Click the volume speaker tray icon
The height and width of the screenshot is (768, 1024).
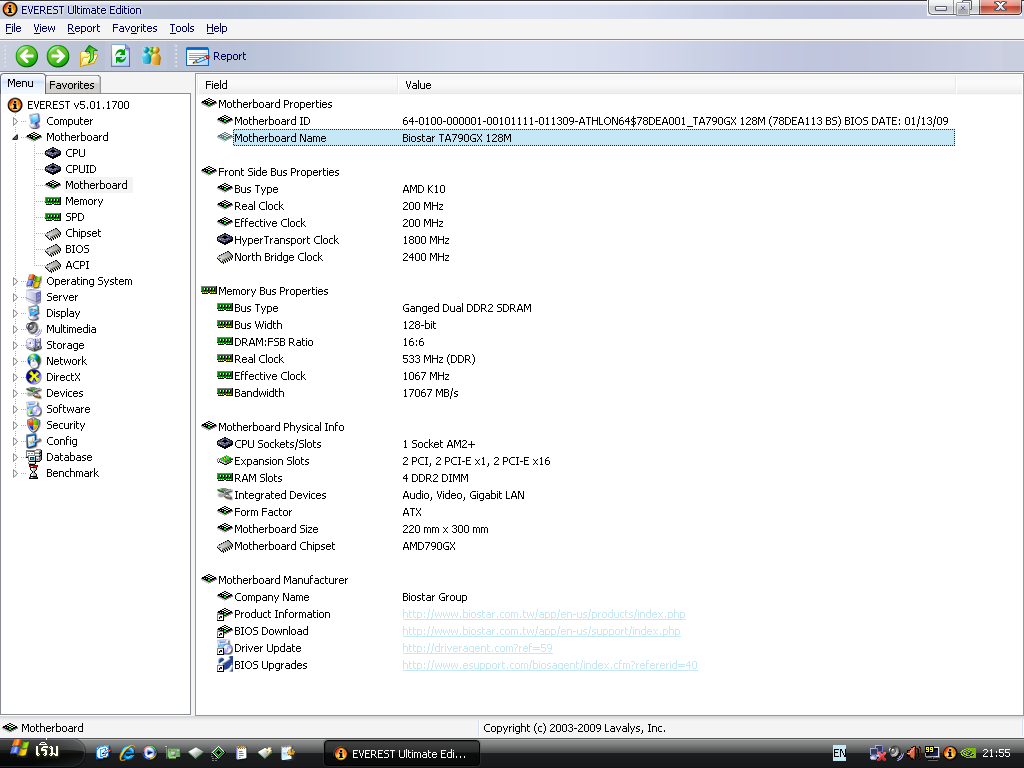coord(913,753)
